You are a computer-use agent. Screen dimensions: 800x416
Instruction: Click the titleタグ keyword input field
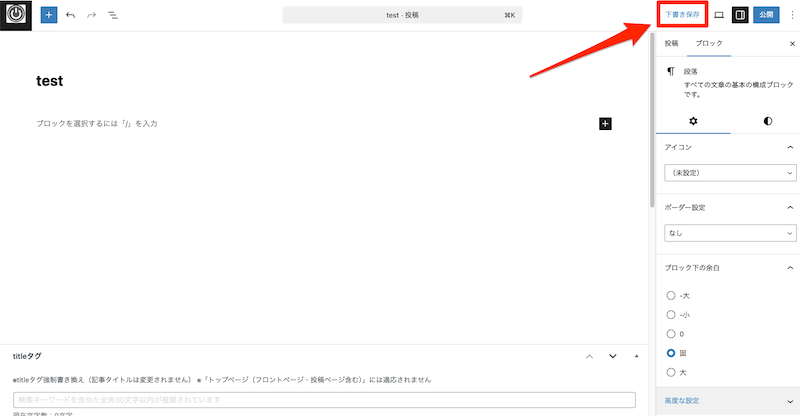click(324, 400)
